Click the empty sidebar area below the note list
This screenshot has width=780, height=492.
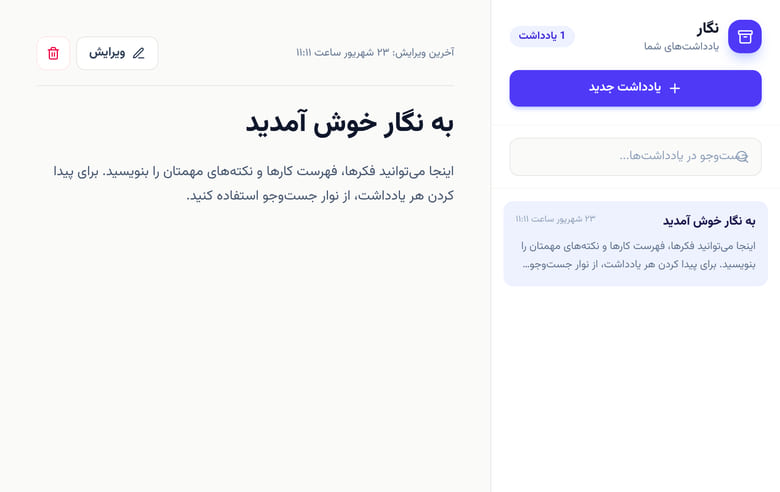click(x=635, y=388)
